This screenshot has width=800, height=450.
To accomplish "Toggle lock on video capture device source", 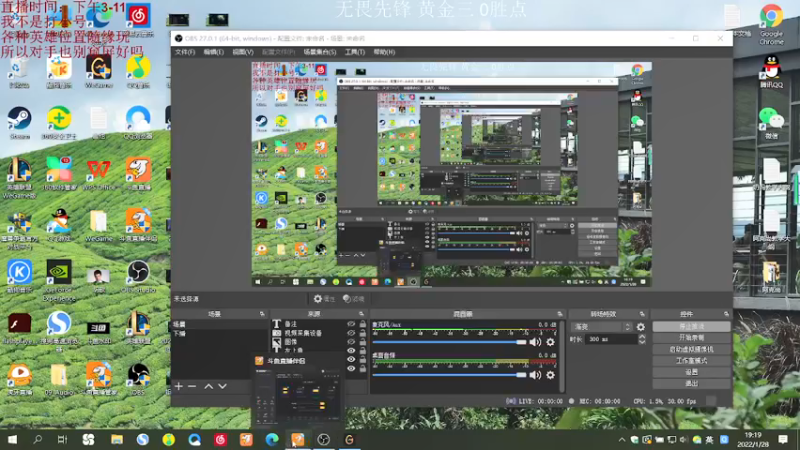I will point(362,333).
